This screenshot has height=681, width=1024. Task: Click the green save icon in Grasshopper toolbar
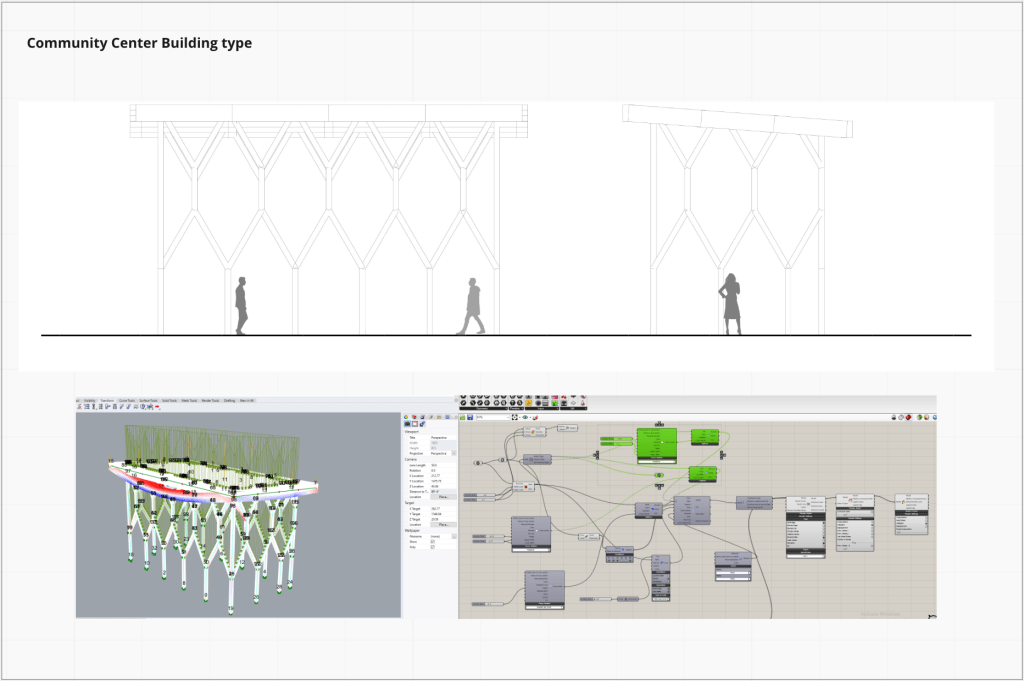[x=464, y=418]
